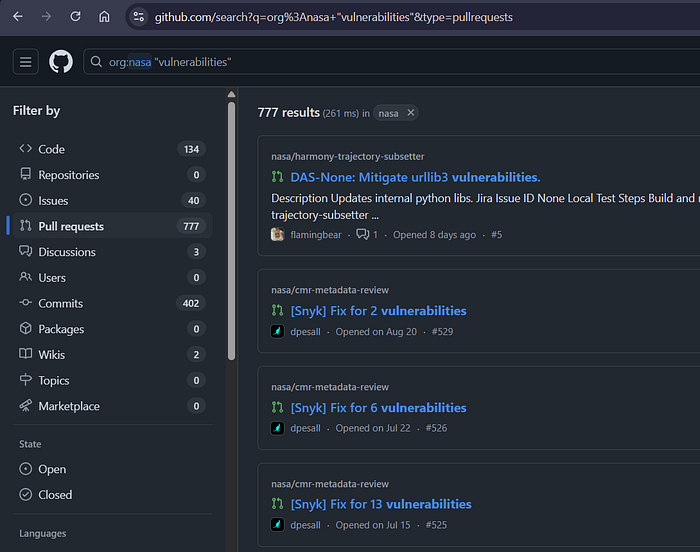
Task: Click the filter sidebar scrollbar thumb
Action: [231, 231]
